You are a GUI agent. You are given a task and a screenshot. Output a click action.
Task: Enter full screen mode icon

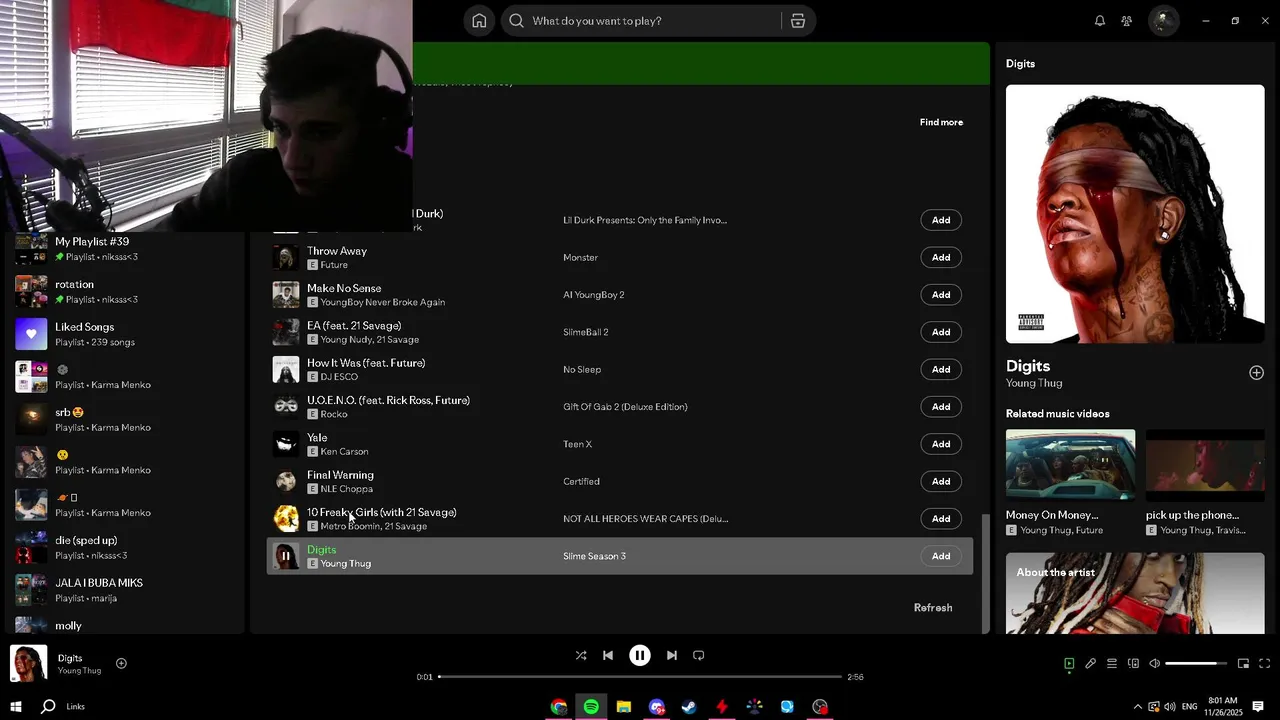tap(1264, 664)
